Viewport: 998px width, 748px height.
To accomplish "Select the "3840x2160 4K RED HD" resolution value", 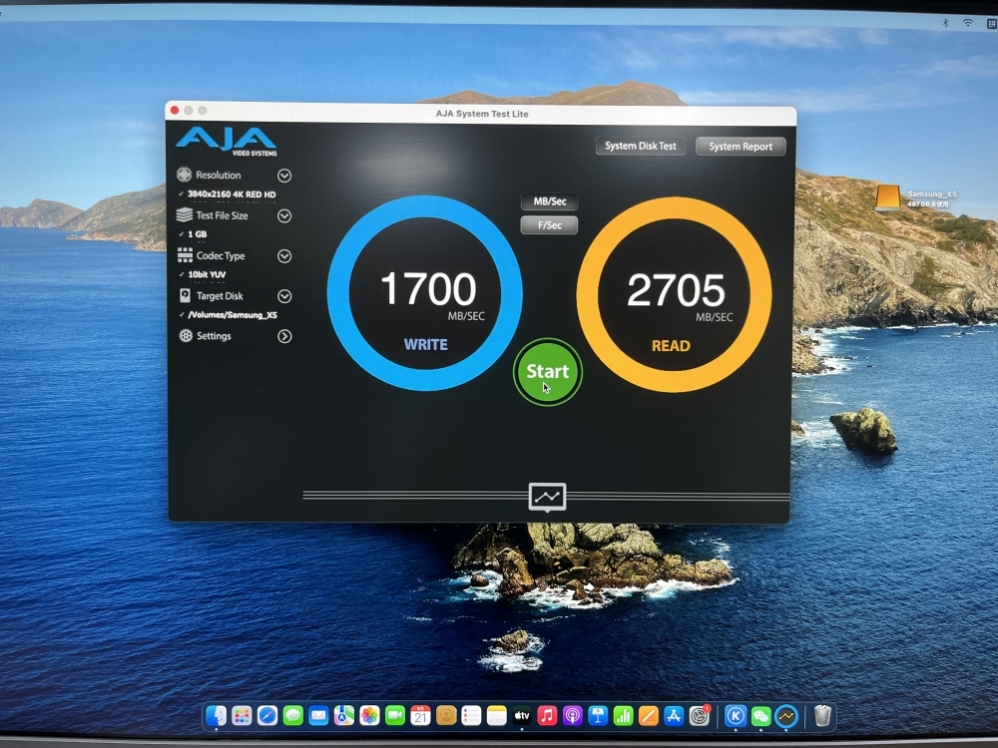I will tap(232, 194).
